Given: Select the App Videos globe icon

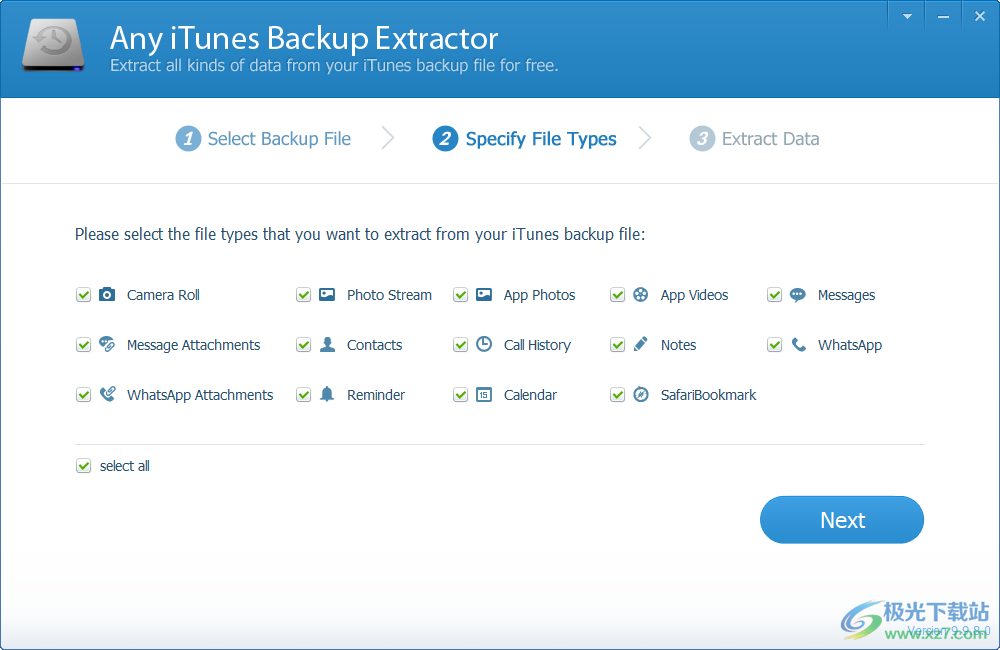Looking at the screenshot, I should click(x=640, y=295).
